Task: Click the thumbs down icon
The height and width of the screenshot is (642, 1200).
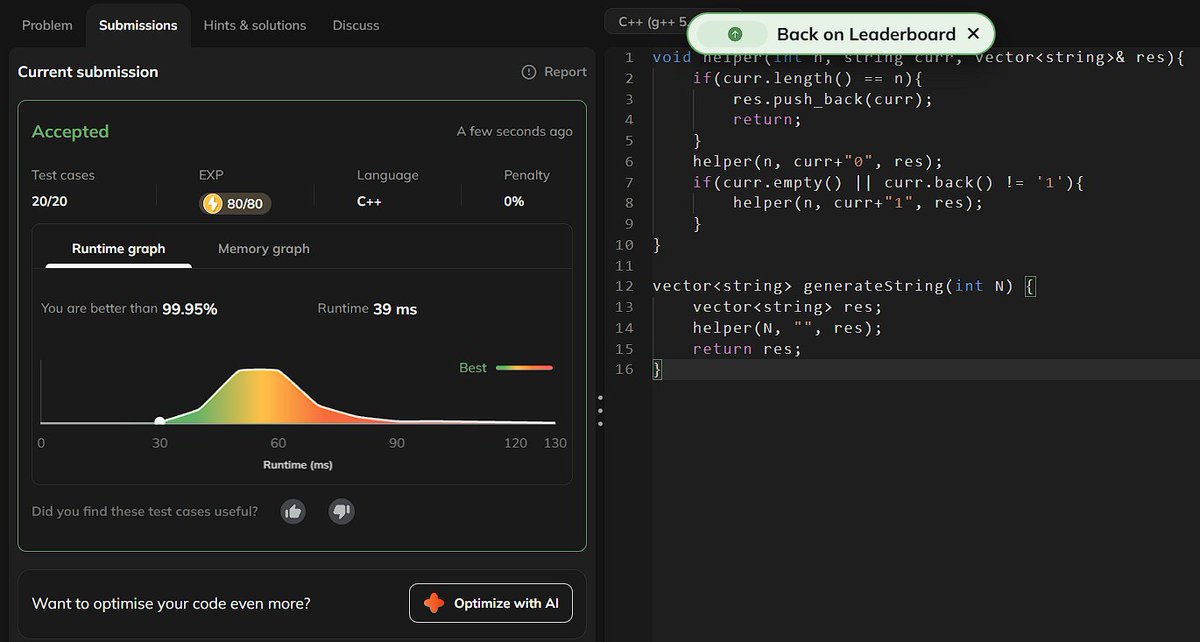Action: click(x=342, y=511)
